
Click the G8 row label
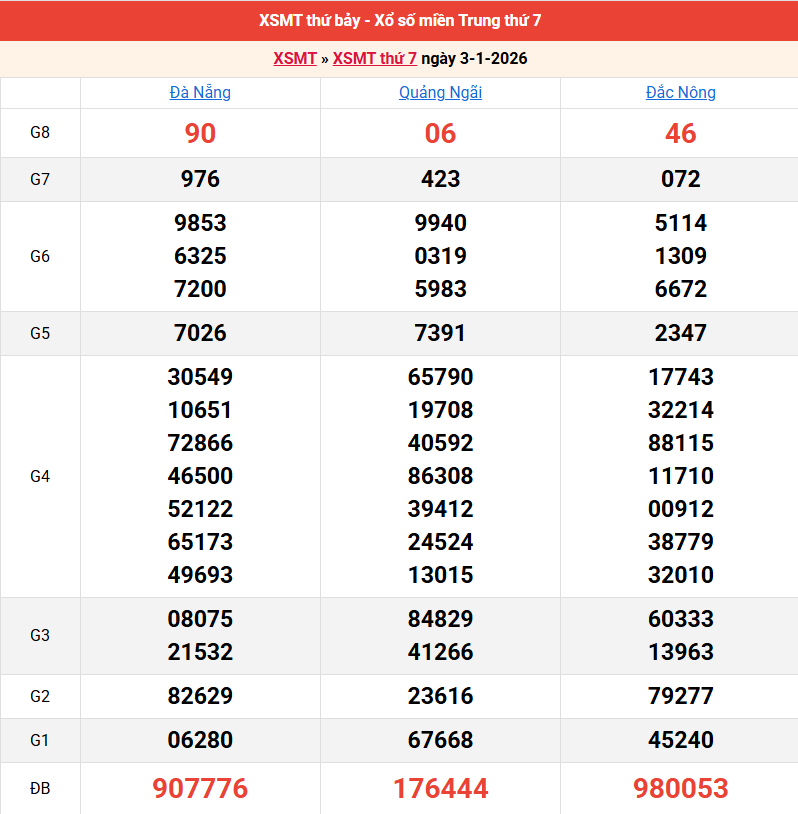40,133
